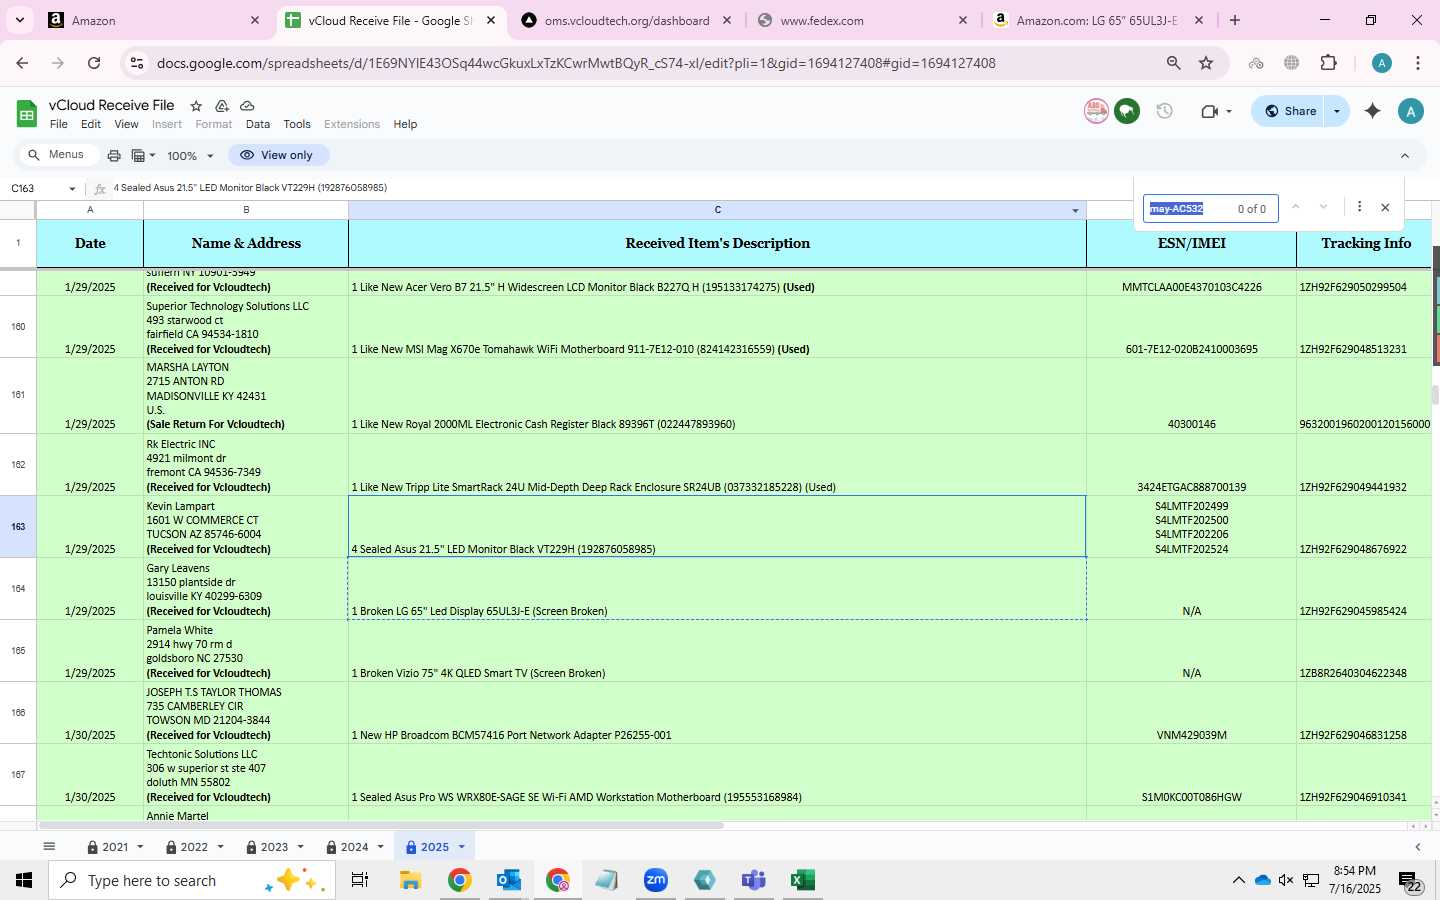Screen dimensions: 1440x900
Task: Click the Chrome extensions puzzle icon
Action: tap(1328, 63)
